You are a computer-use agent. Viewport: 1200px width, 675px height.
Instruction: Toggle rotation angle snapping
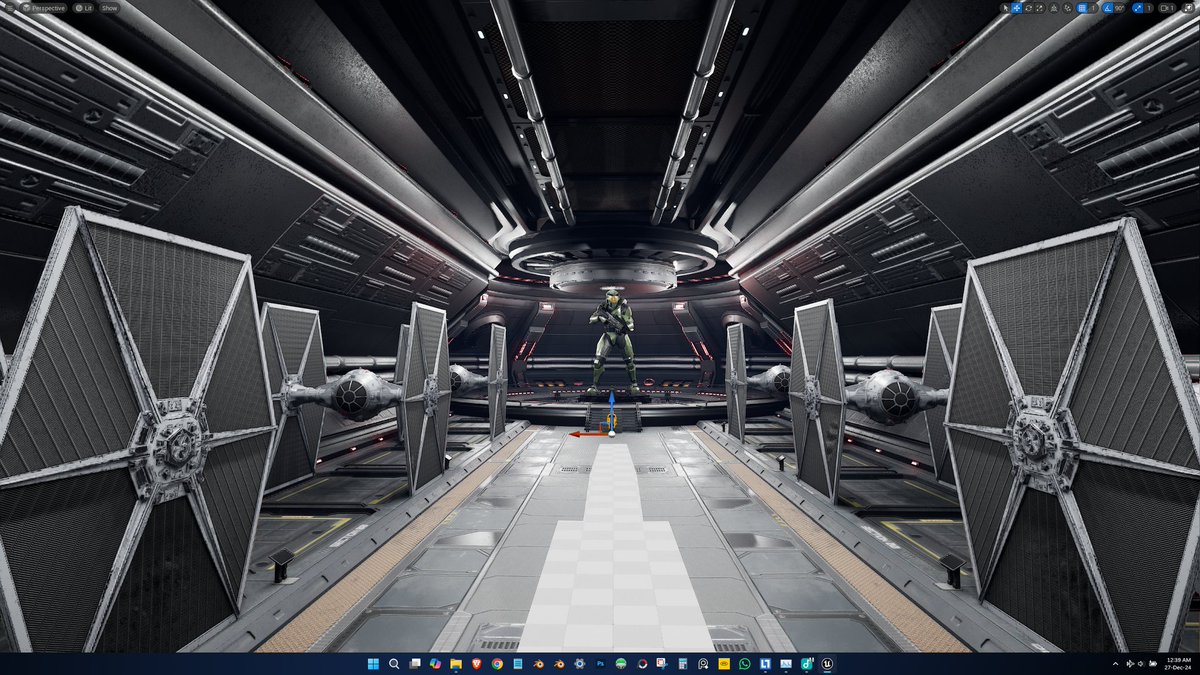click(x=1108, y=7)
